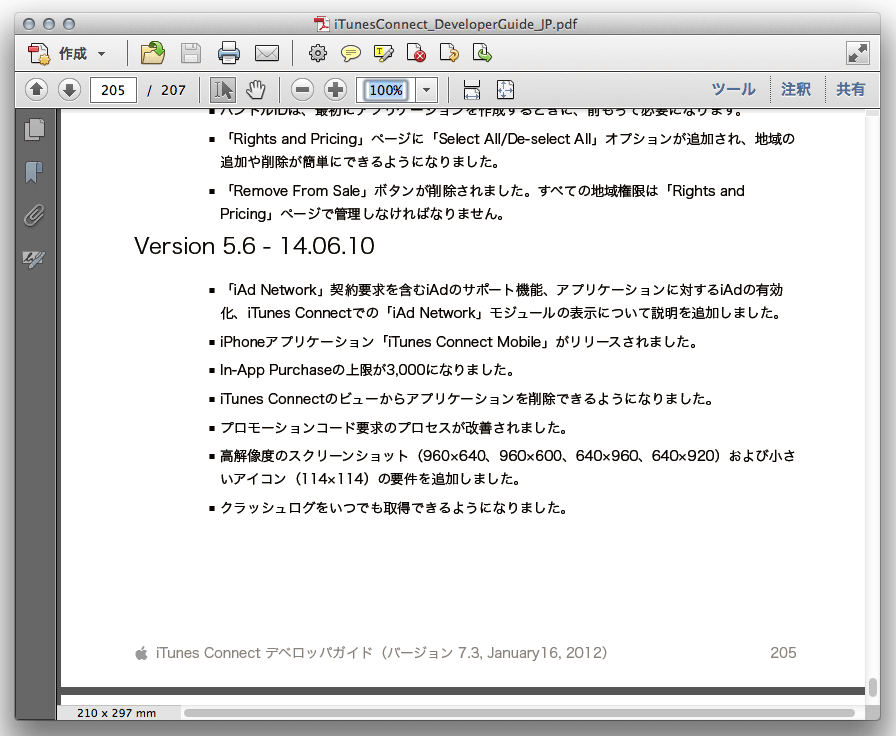Click the 高解像度のスクリーンショット bullet
Image resolution: width=896 pixels, height=736 pixels.
point(507,467)
